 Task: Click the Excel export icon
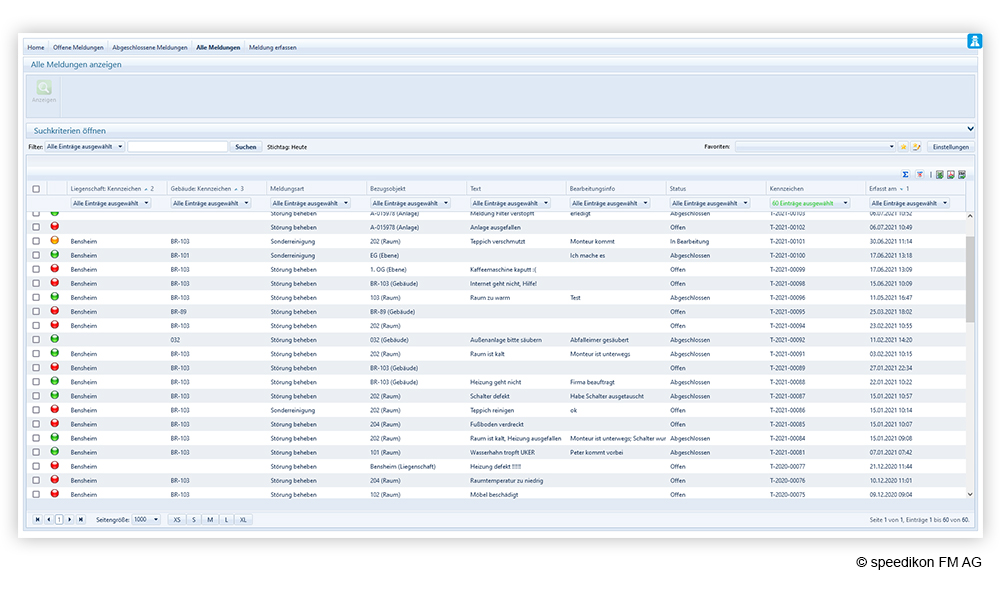pos(939,174)
